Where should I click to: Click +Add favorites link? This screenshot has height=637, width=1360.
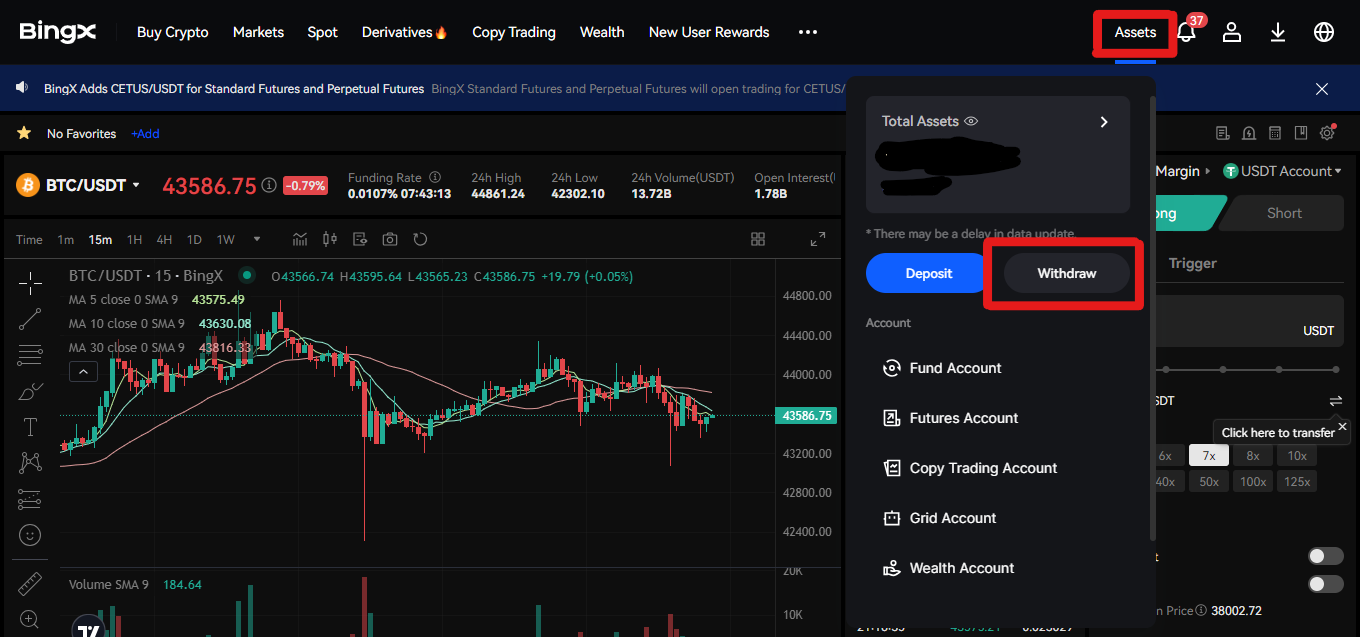click(145, 133)
